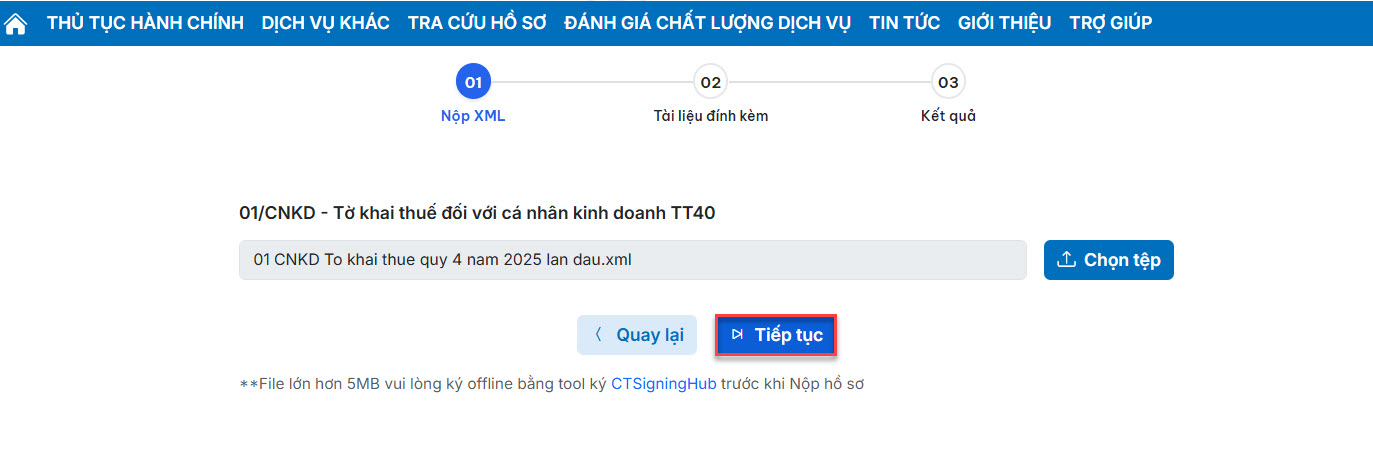Screen dimensions: 1373x468
Task: Click the 01/CNKD form title heading
Action: (x=477, y=213)
